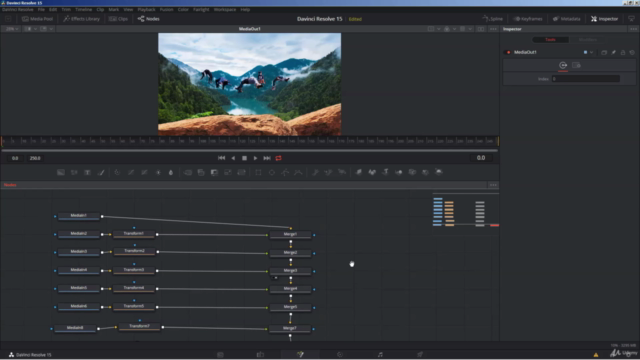
Task: Toggle the Inspector panel
Action: 604,19
